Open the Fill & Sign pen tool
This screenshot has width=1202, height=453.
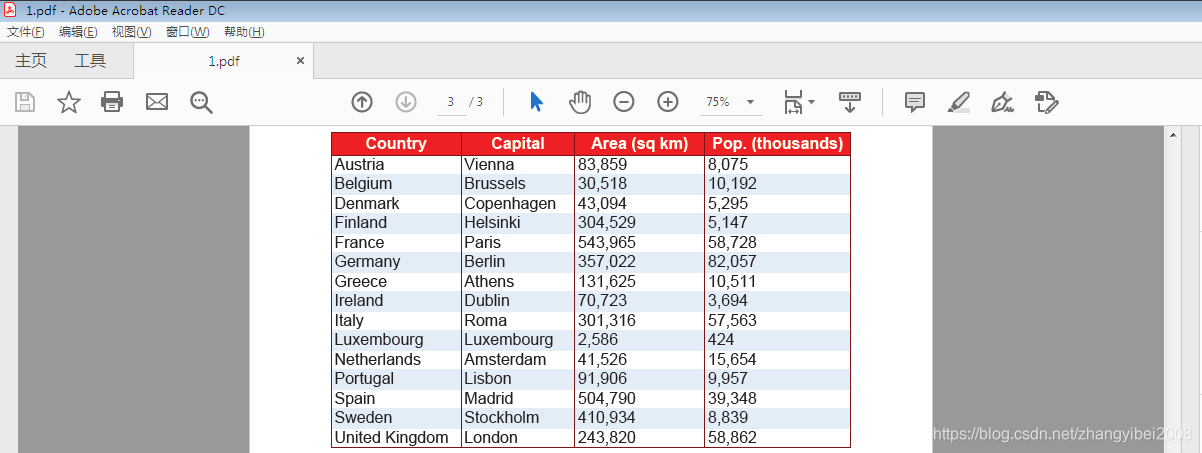point(1002,102)
